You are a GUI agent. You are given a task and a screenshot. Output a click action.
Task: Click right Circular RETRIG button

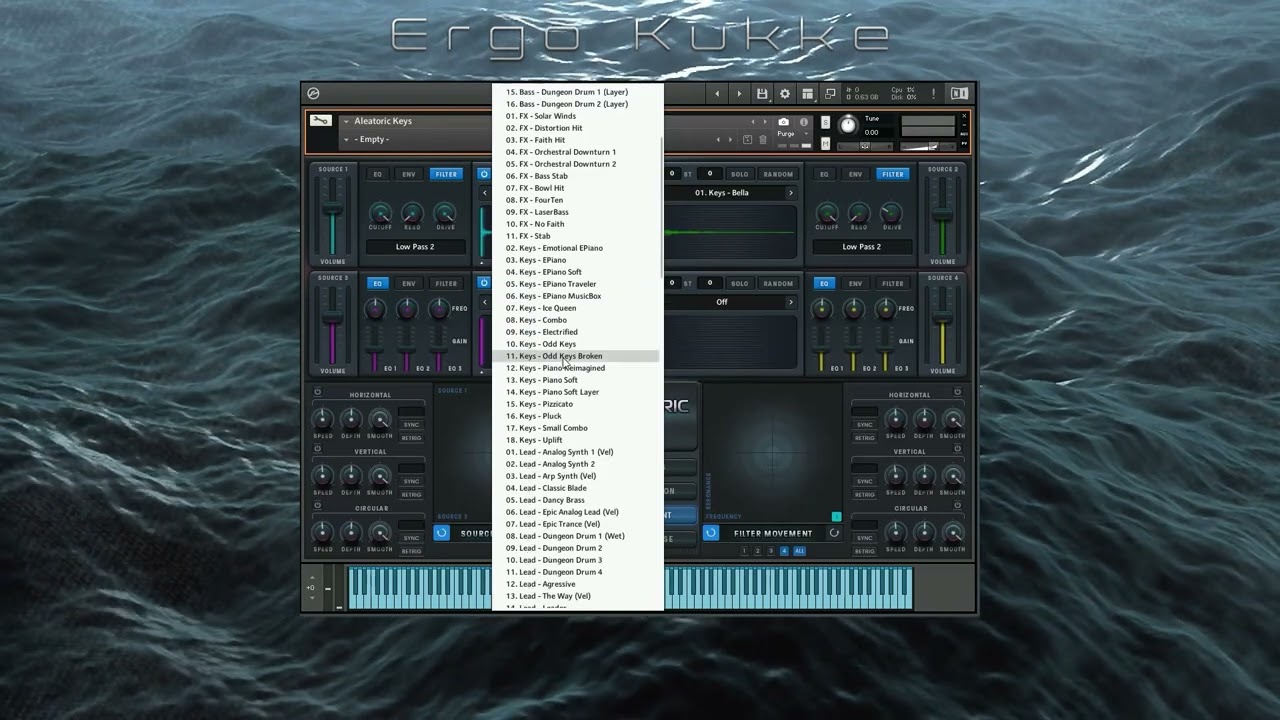click(x=865, y=551)
